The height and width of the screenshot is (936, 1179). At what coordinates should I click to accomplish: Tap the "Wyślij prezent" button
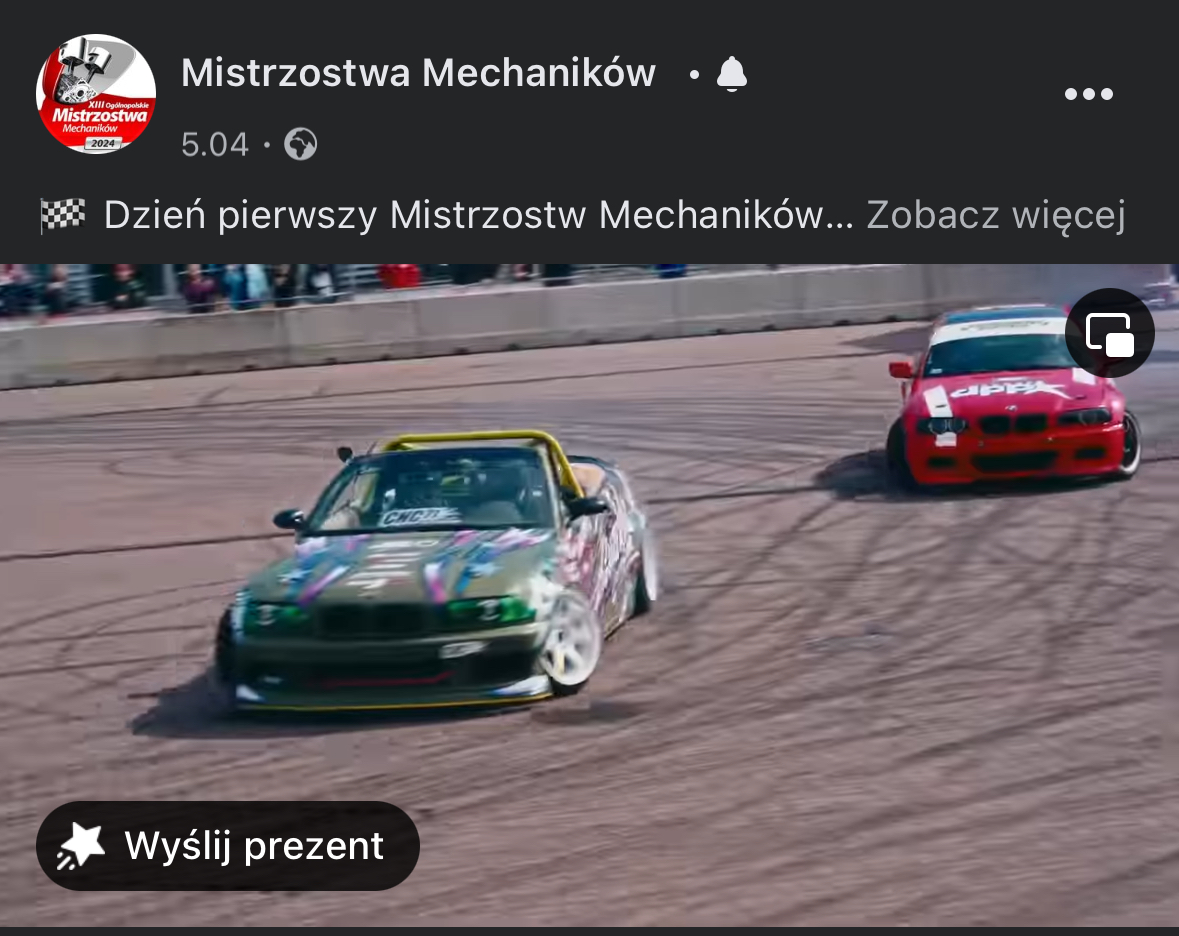coord(228,846)
